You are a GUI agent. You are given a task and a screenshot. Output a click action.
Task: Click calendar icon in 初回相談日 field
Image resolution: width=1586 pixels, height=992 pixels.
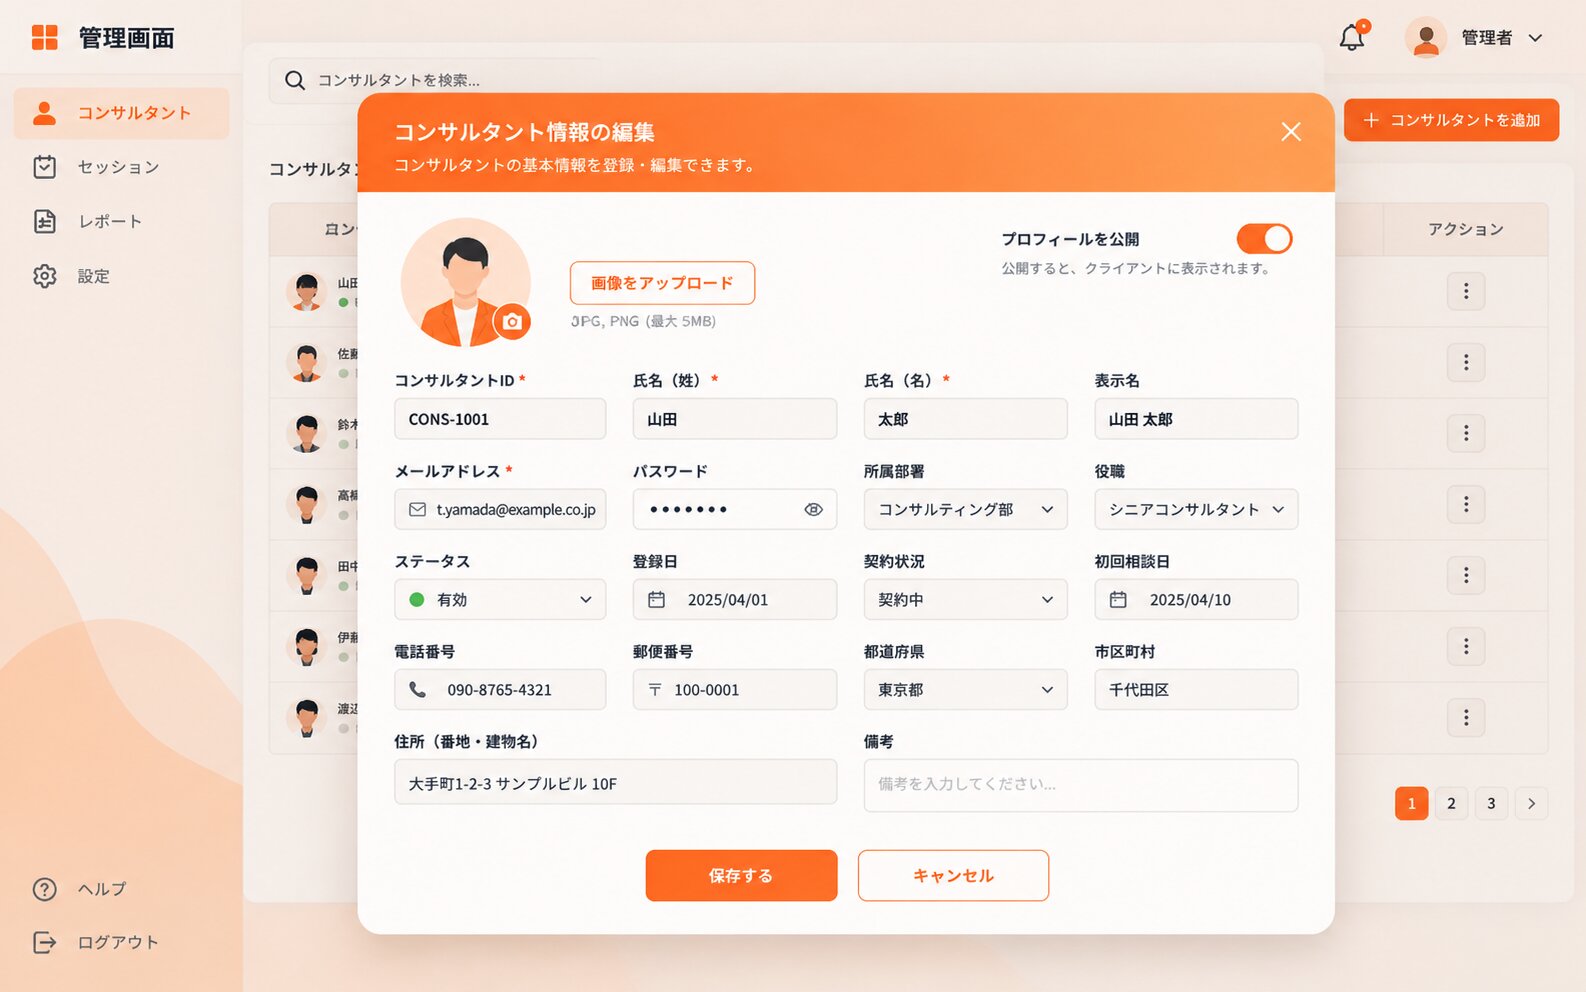pyautogui.click(x=1118, y=600)
